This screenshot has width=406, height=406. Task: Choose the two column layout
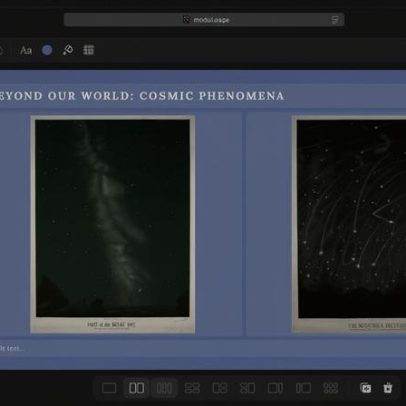pyautogui.click(x=137, y=388)
